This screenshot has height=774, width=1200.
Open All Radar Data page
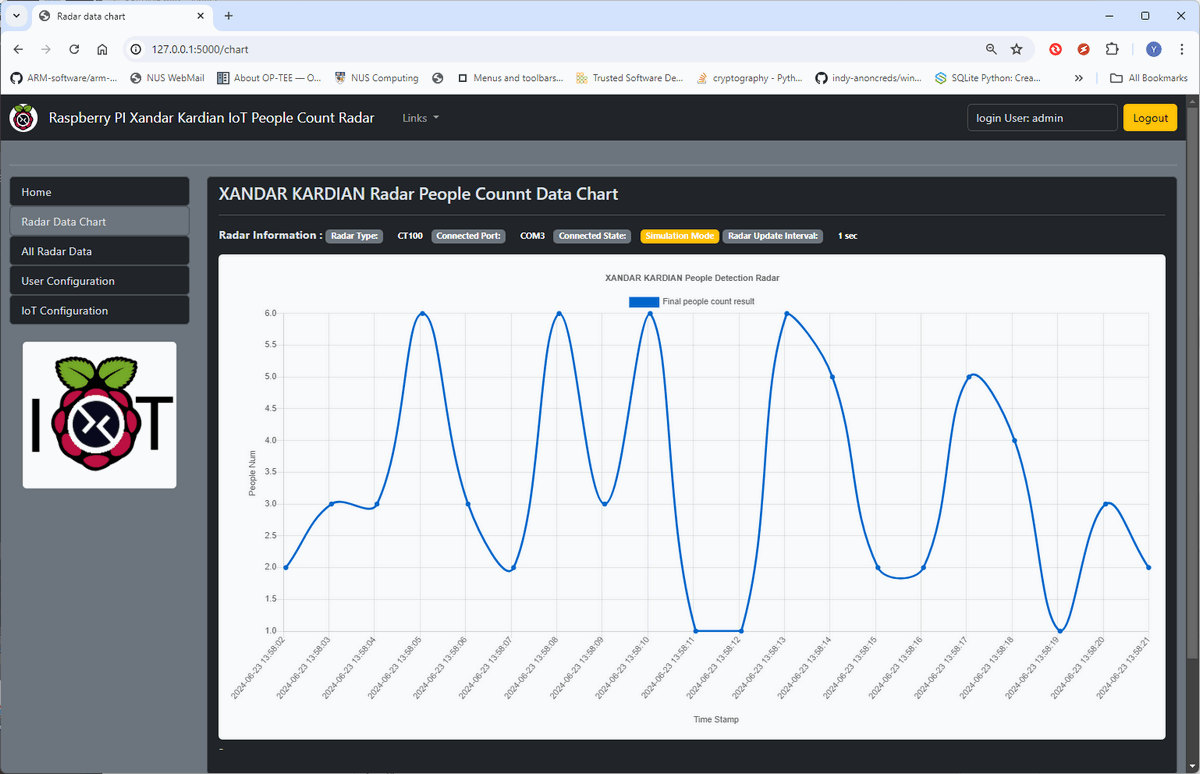click(99, 251)
